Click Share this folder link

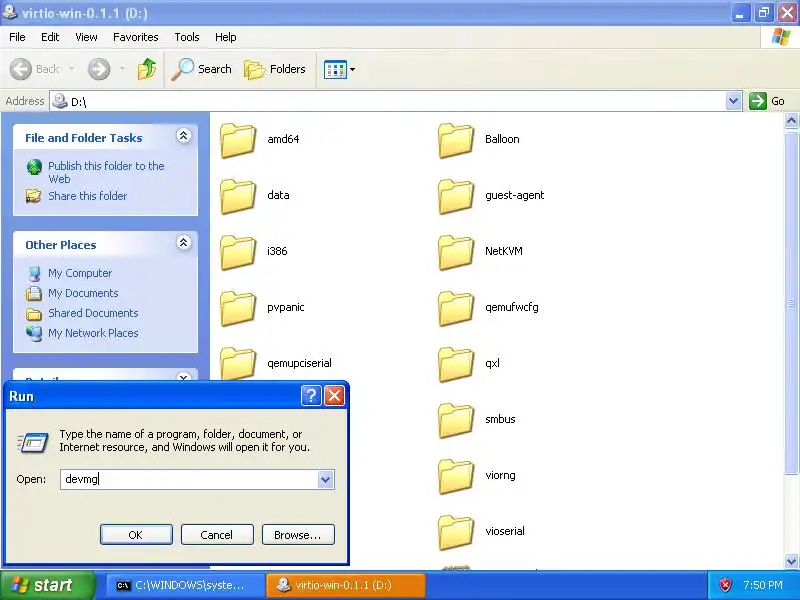coord(88,196)
